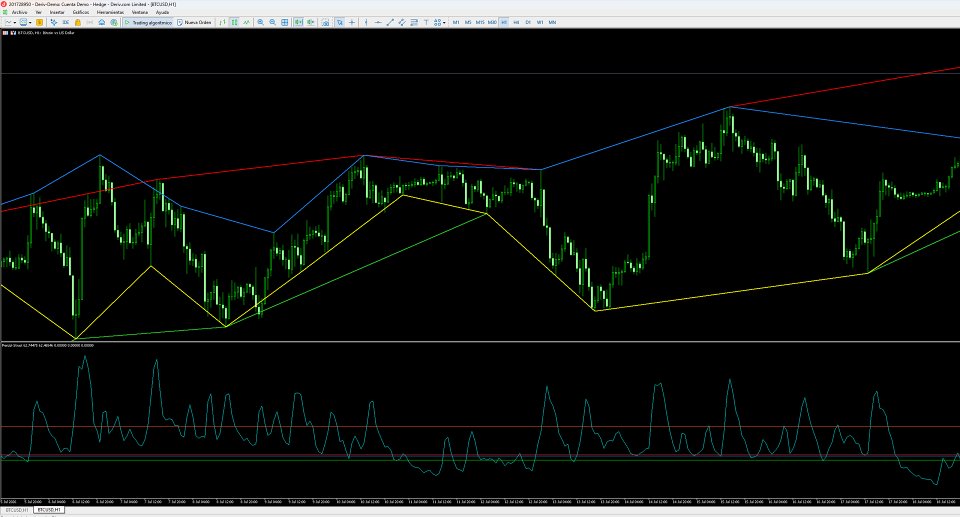Switch chart to candlestick display
The image size is (960, 517).
tap(234, 22)
